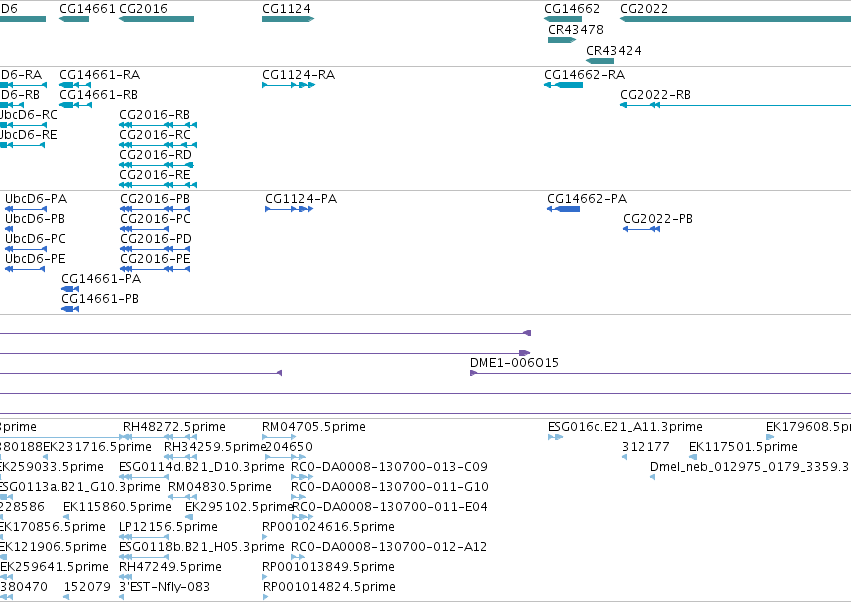The image size is (851, 602).
Task: Click EST EK117501.5prime
Action: tap(744, 447)
